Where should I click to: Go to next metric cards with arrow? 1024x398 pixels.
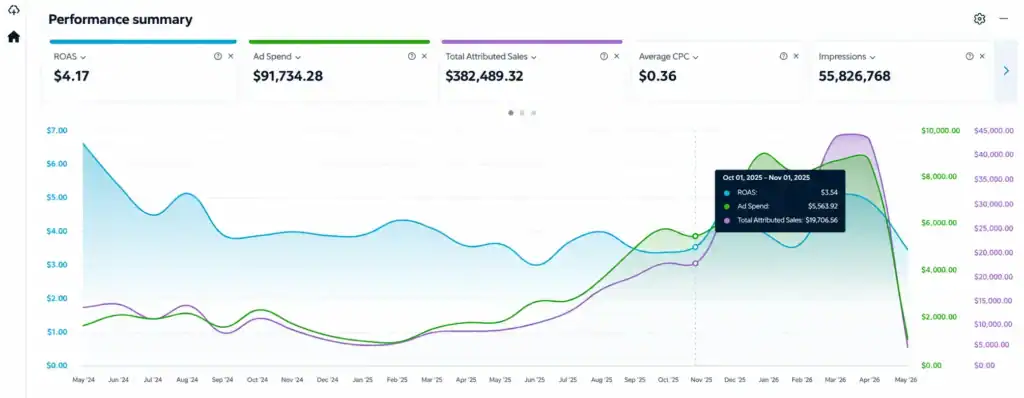coord(1006,71)
